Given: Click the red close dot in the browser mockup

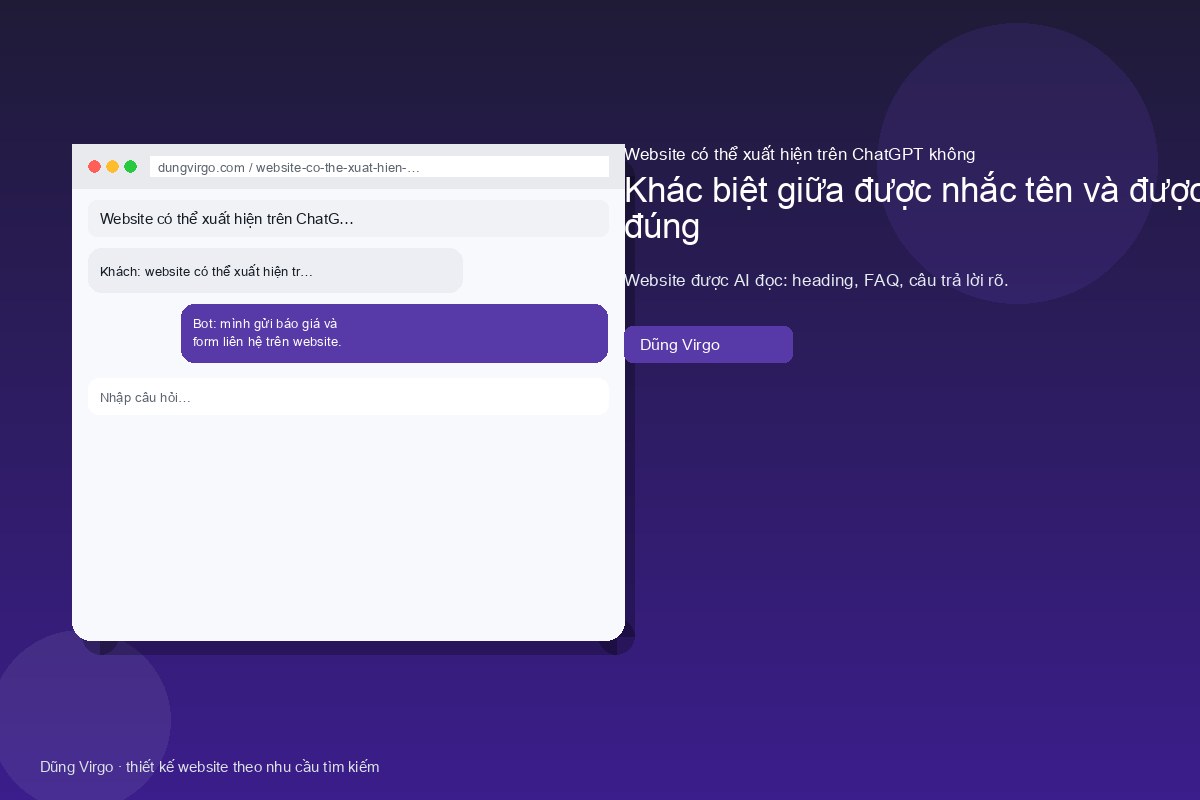Looking at the screenshot, I should click(x=95, y=167).
